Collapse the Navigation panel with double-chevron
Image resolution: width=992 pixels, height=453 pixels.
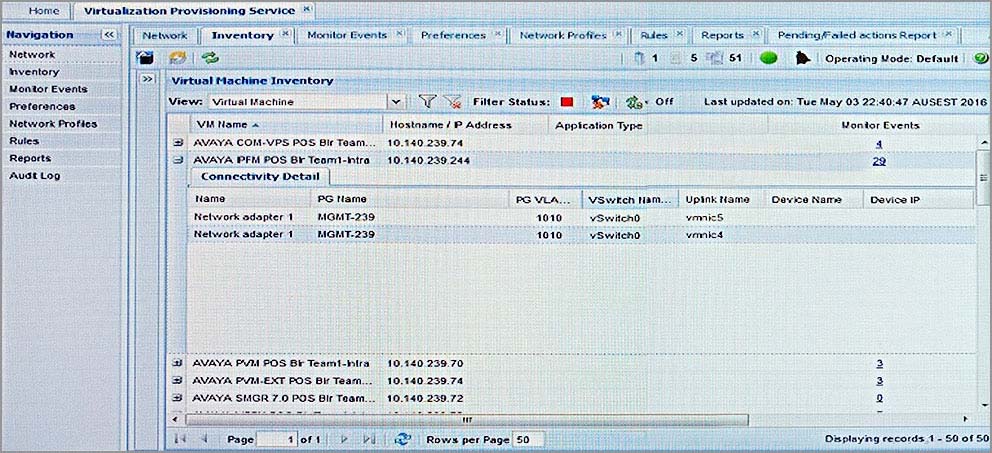point(109,35)
